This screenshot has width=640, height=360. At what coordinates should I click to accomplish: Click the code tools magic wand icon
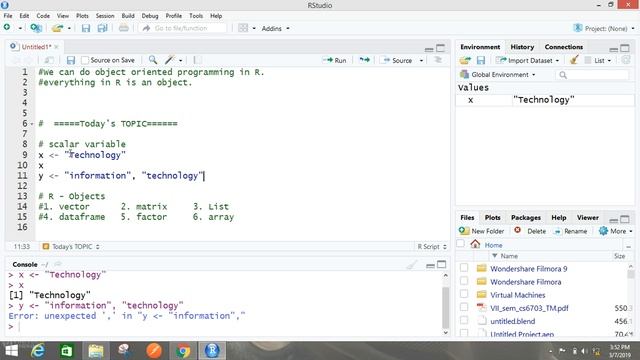pyautogui.click(x=170, y=60)
